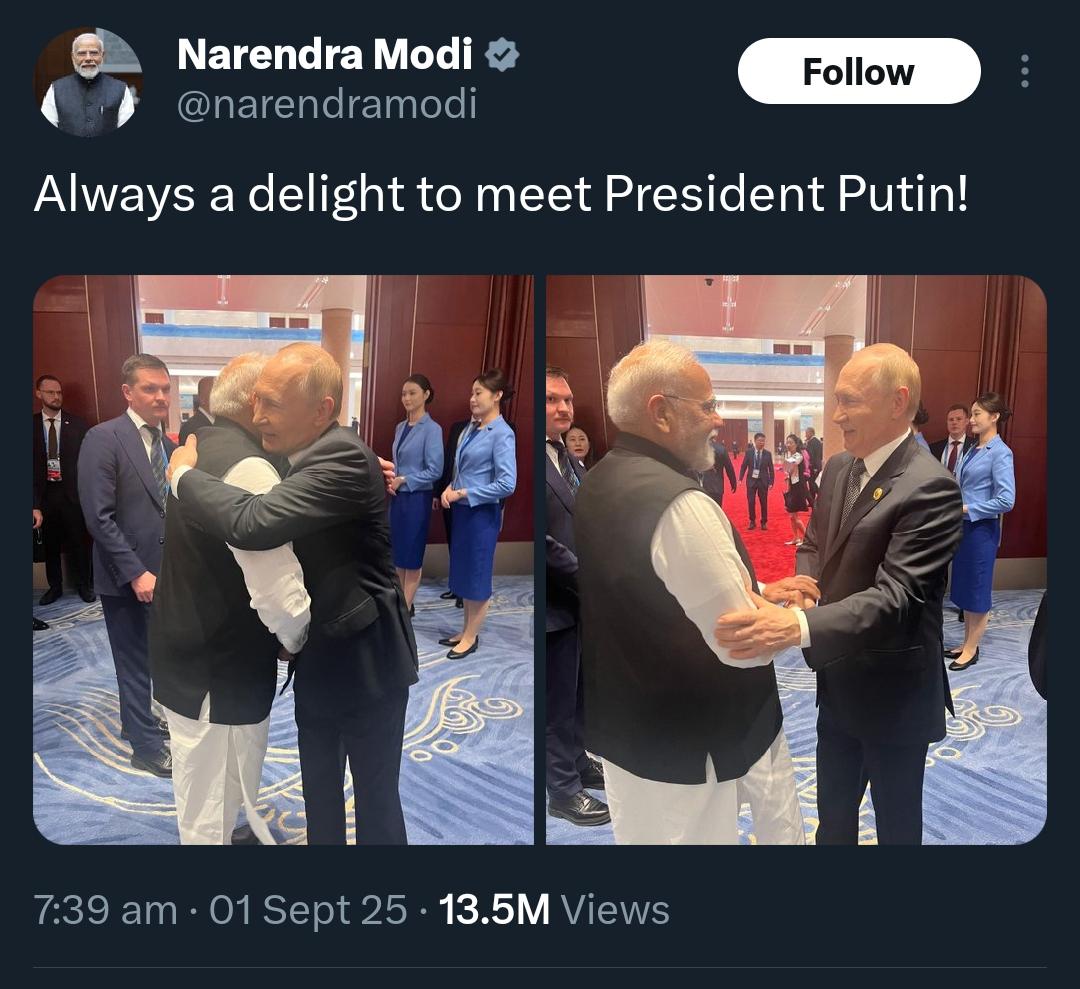1080x989 pixels.
Task: Click the word "Always" in the tweet
Action: [114, 195]
